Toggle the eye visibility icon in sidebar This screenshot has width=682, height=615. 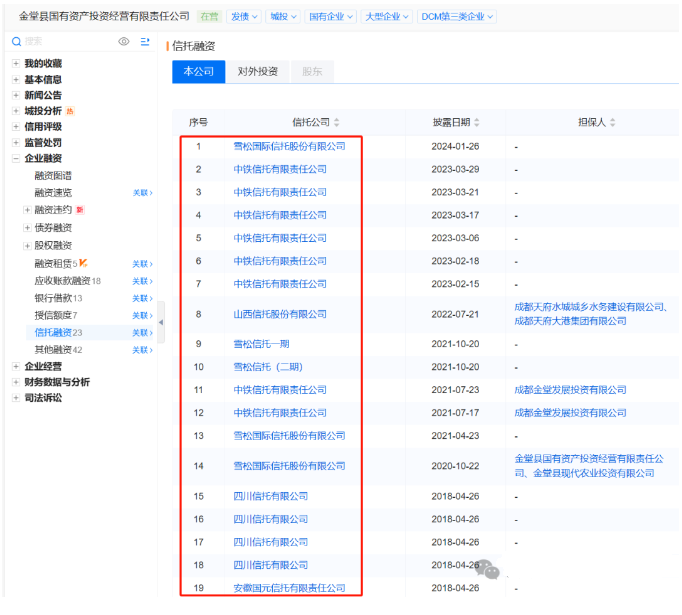pyautogui.click(x=124, y=41)
